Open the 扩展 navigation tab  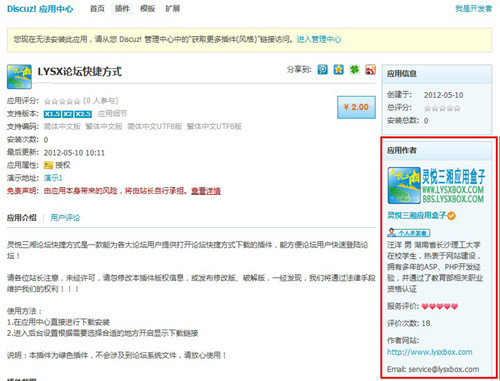173,9
